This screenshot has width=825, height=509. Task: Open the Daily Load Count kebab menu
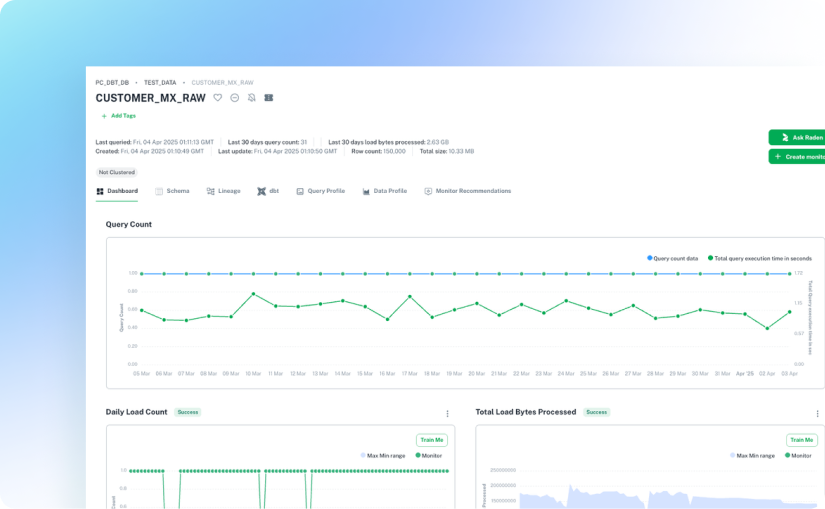tap(447, 414)
